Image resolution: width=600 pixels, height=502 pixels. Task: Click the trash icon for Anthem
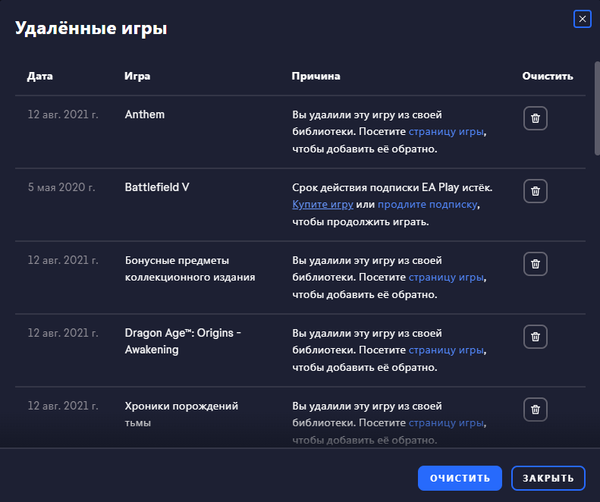[x=535, y=118]
